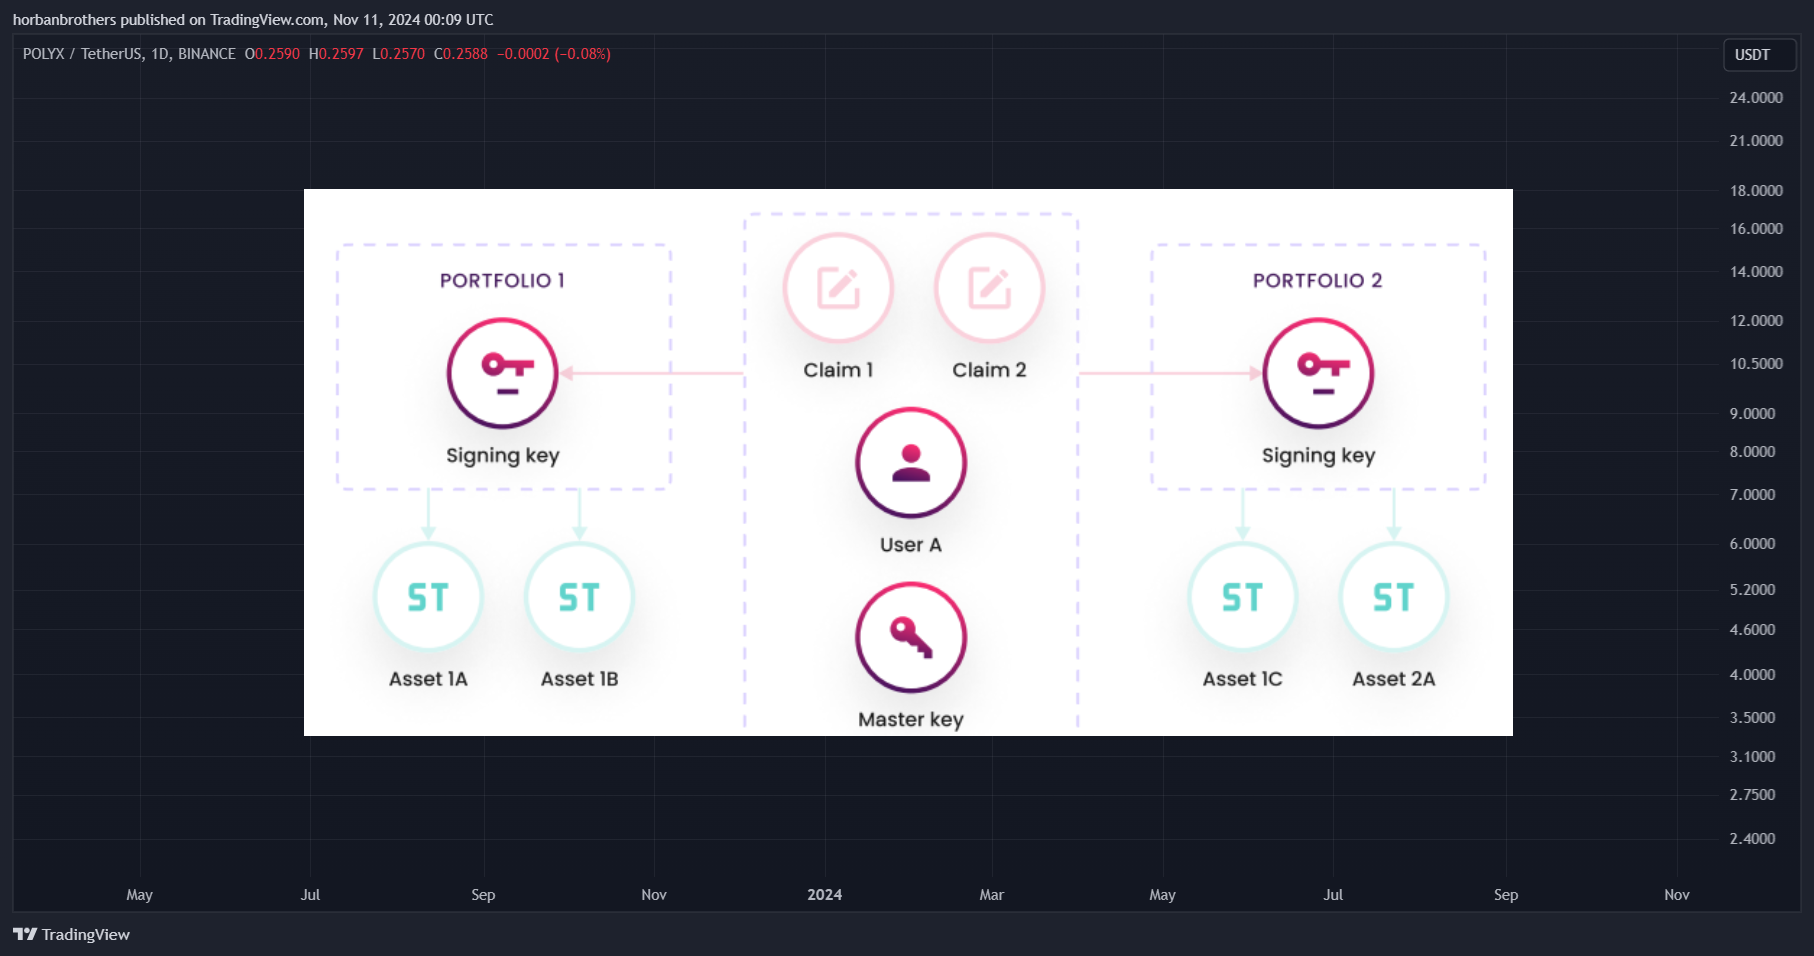
Task: Click the TradingView logo
Action: coord(71,934)
